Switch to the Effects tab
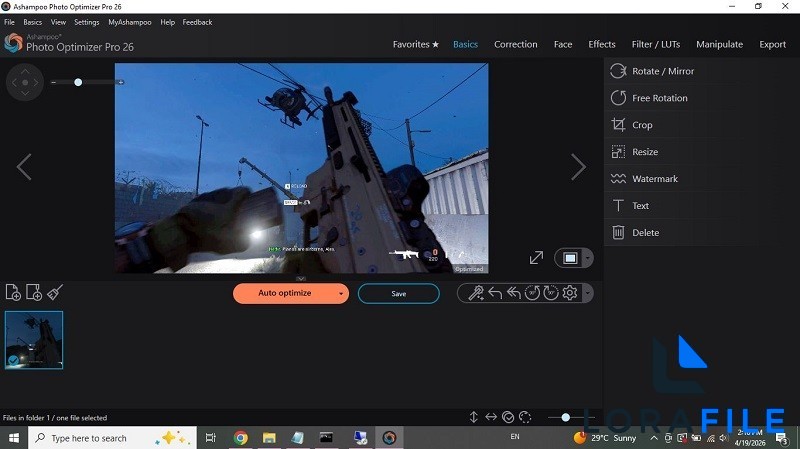Screen dimensions: 800x449 [x=602, y=44]
